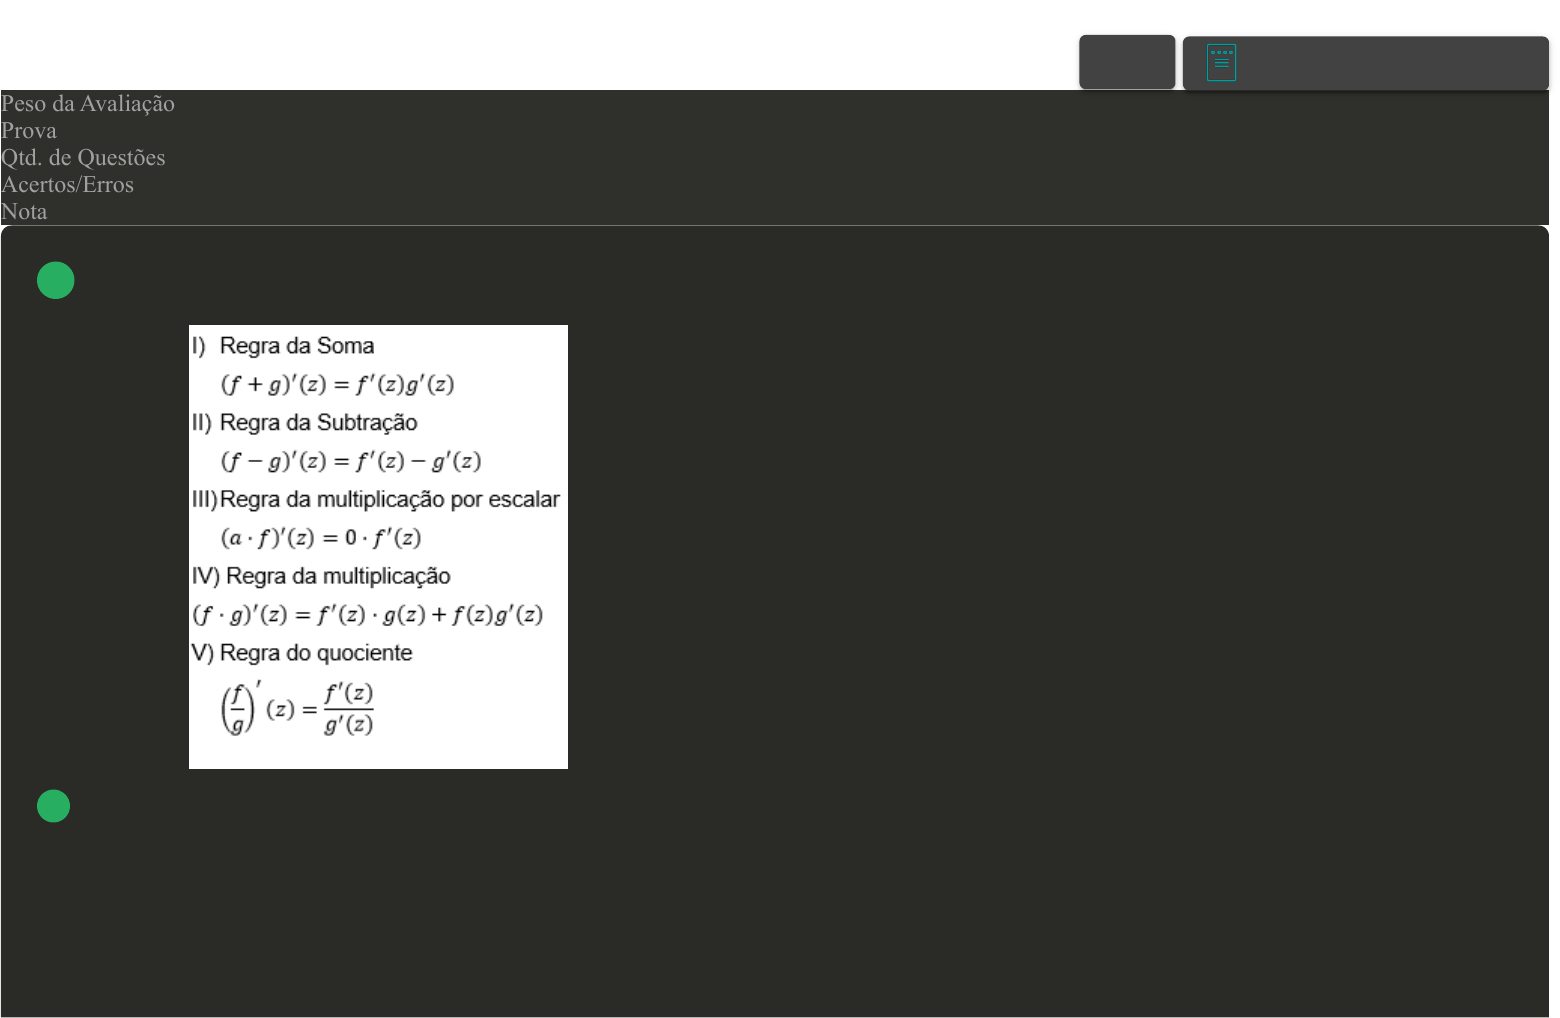
Task: Click the small blank dark button beside the document button
Action: 1126,62
